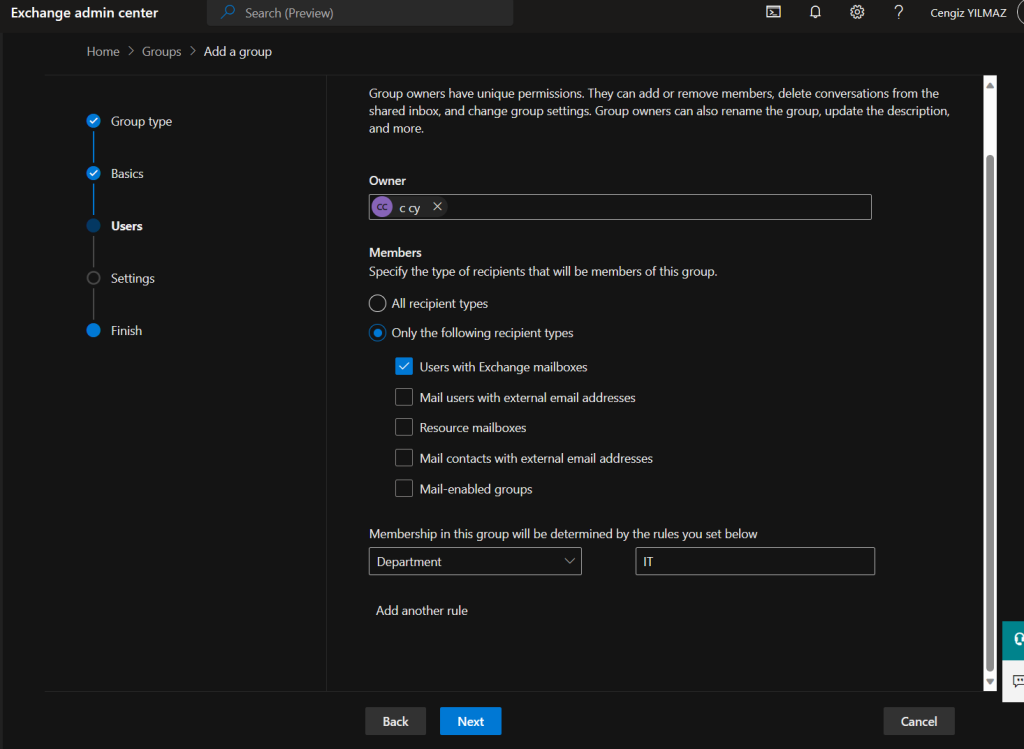Click the help question mark icon
The height and width of the screenshot is (749, 1024).
[899, 12]
